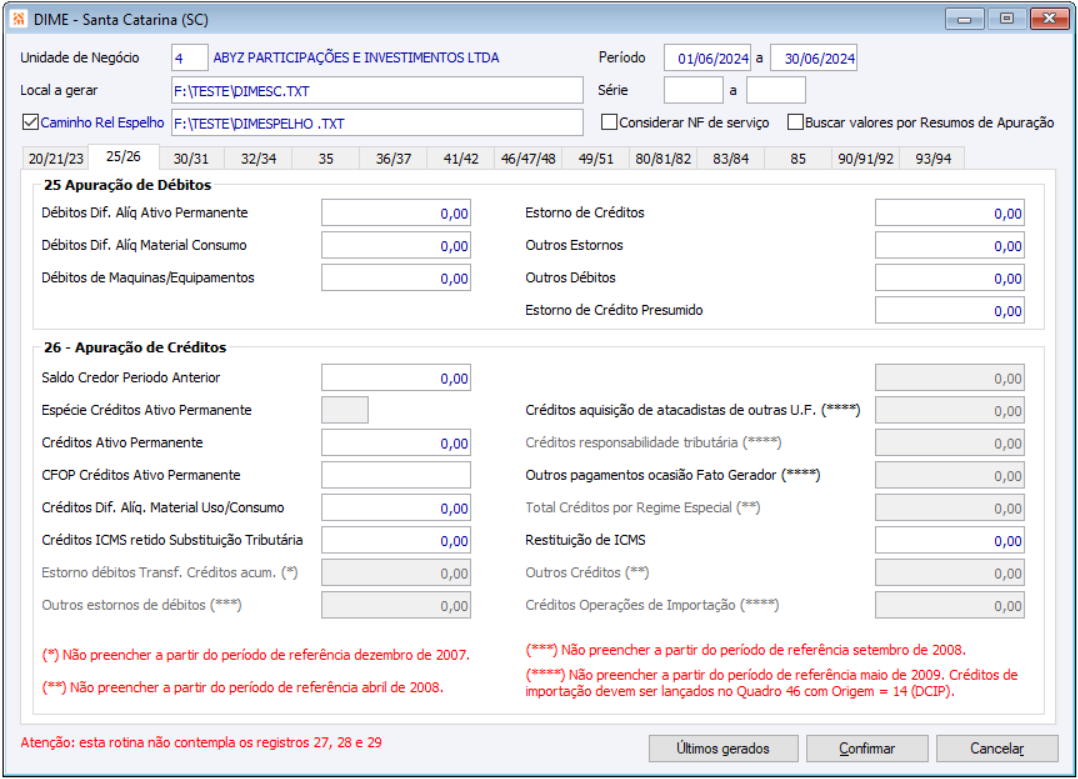The height and width of the screenshot is (779, 1078).
Task: Open the 80/81/82 tab
Action: click(663, 159)
